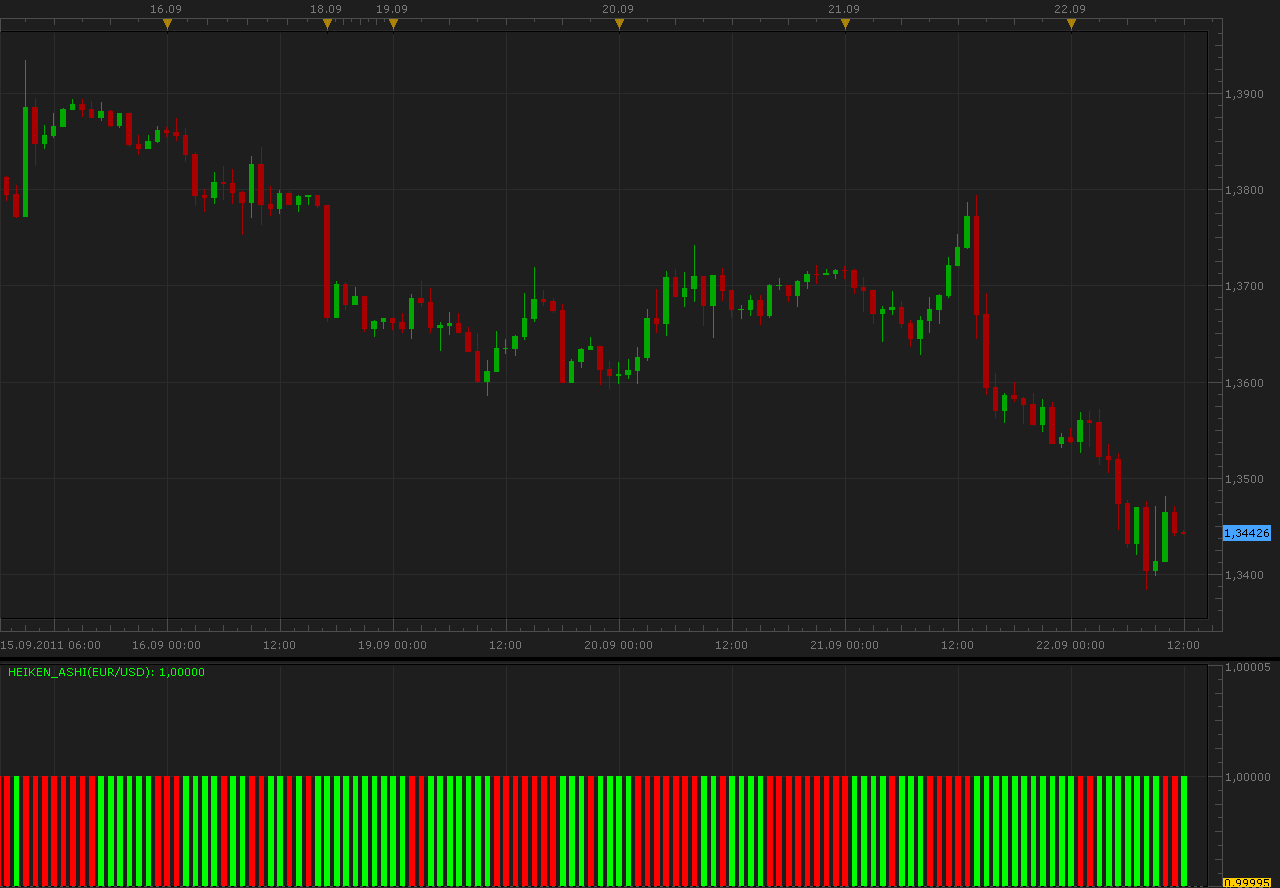
Task: Click the 15.09.2011 06:00 time label
Action: [x=51, y=645]
